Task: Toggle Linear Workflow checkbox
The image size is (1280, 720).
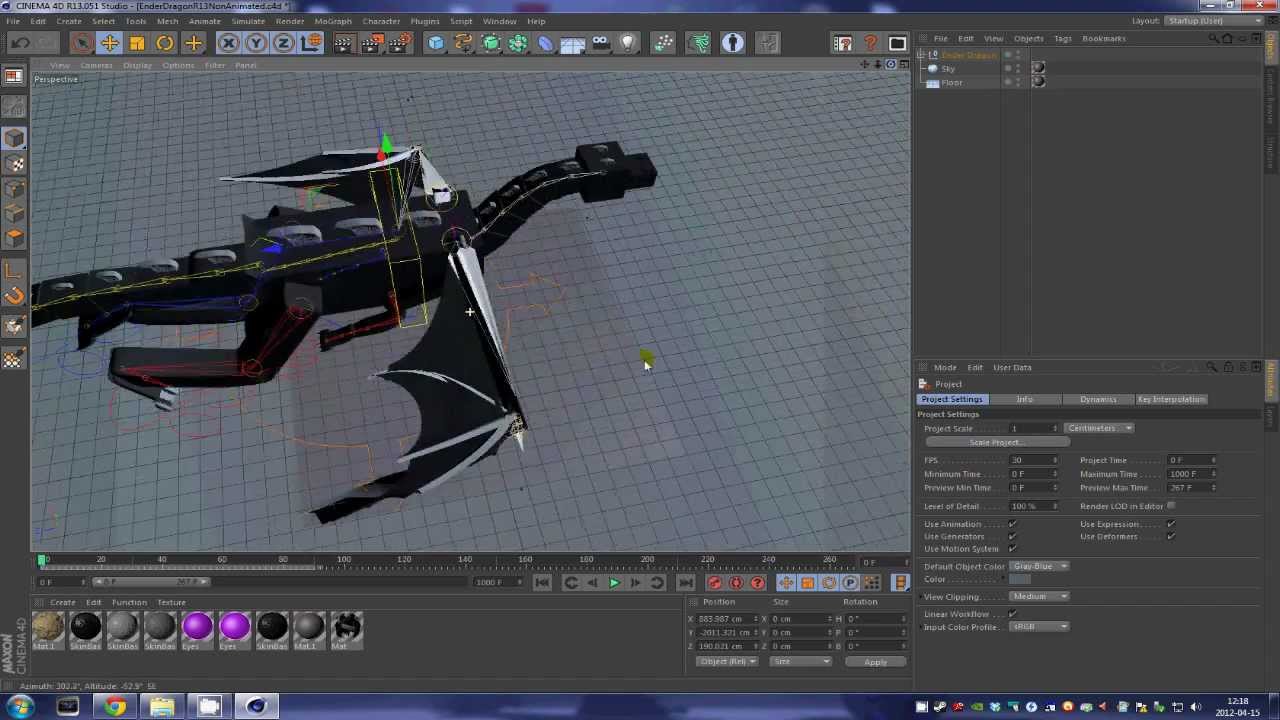Action: [1012, 614]
